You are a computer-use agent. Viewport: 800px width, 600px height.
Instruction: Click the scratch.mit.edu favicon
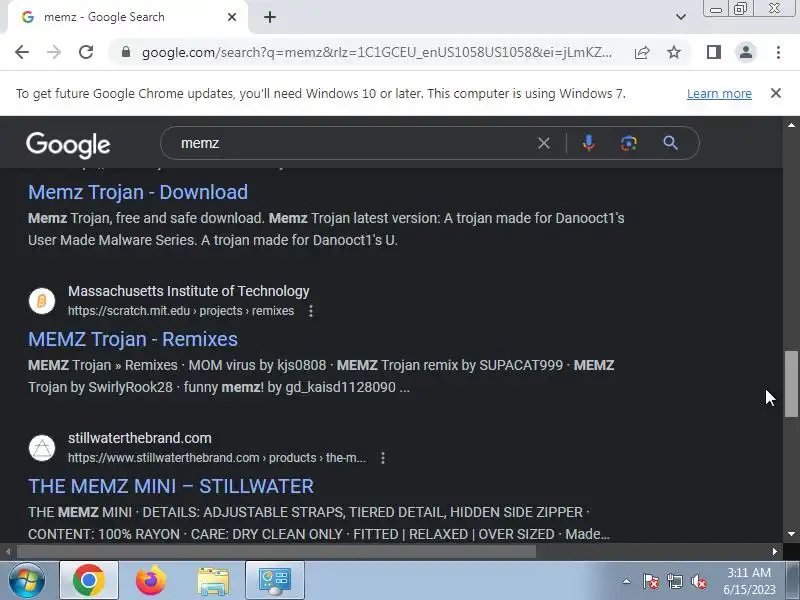point(42,301)
